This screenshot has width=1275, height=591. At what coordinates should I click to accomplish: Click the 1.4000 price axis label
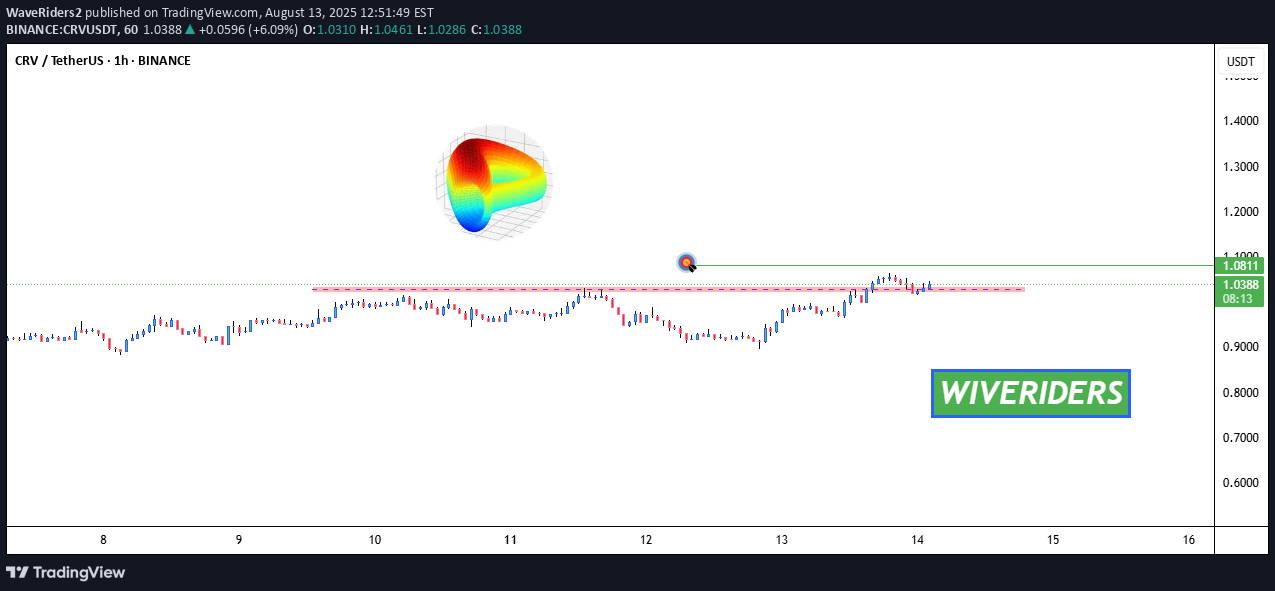(x=1241, y=121)
